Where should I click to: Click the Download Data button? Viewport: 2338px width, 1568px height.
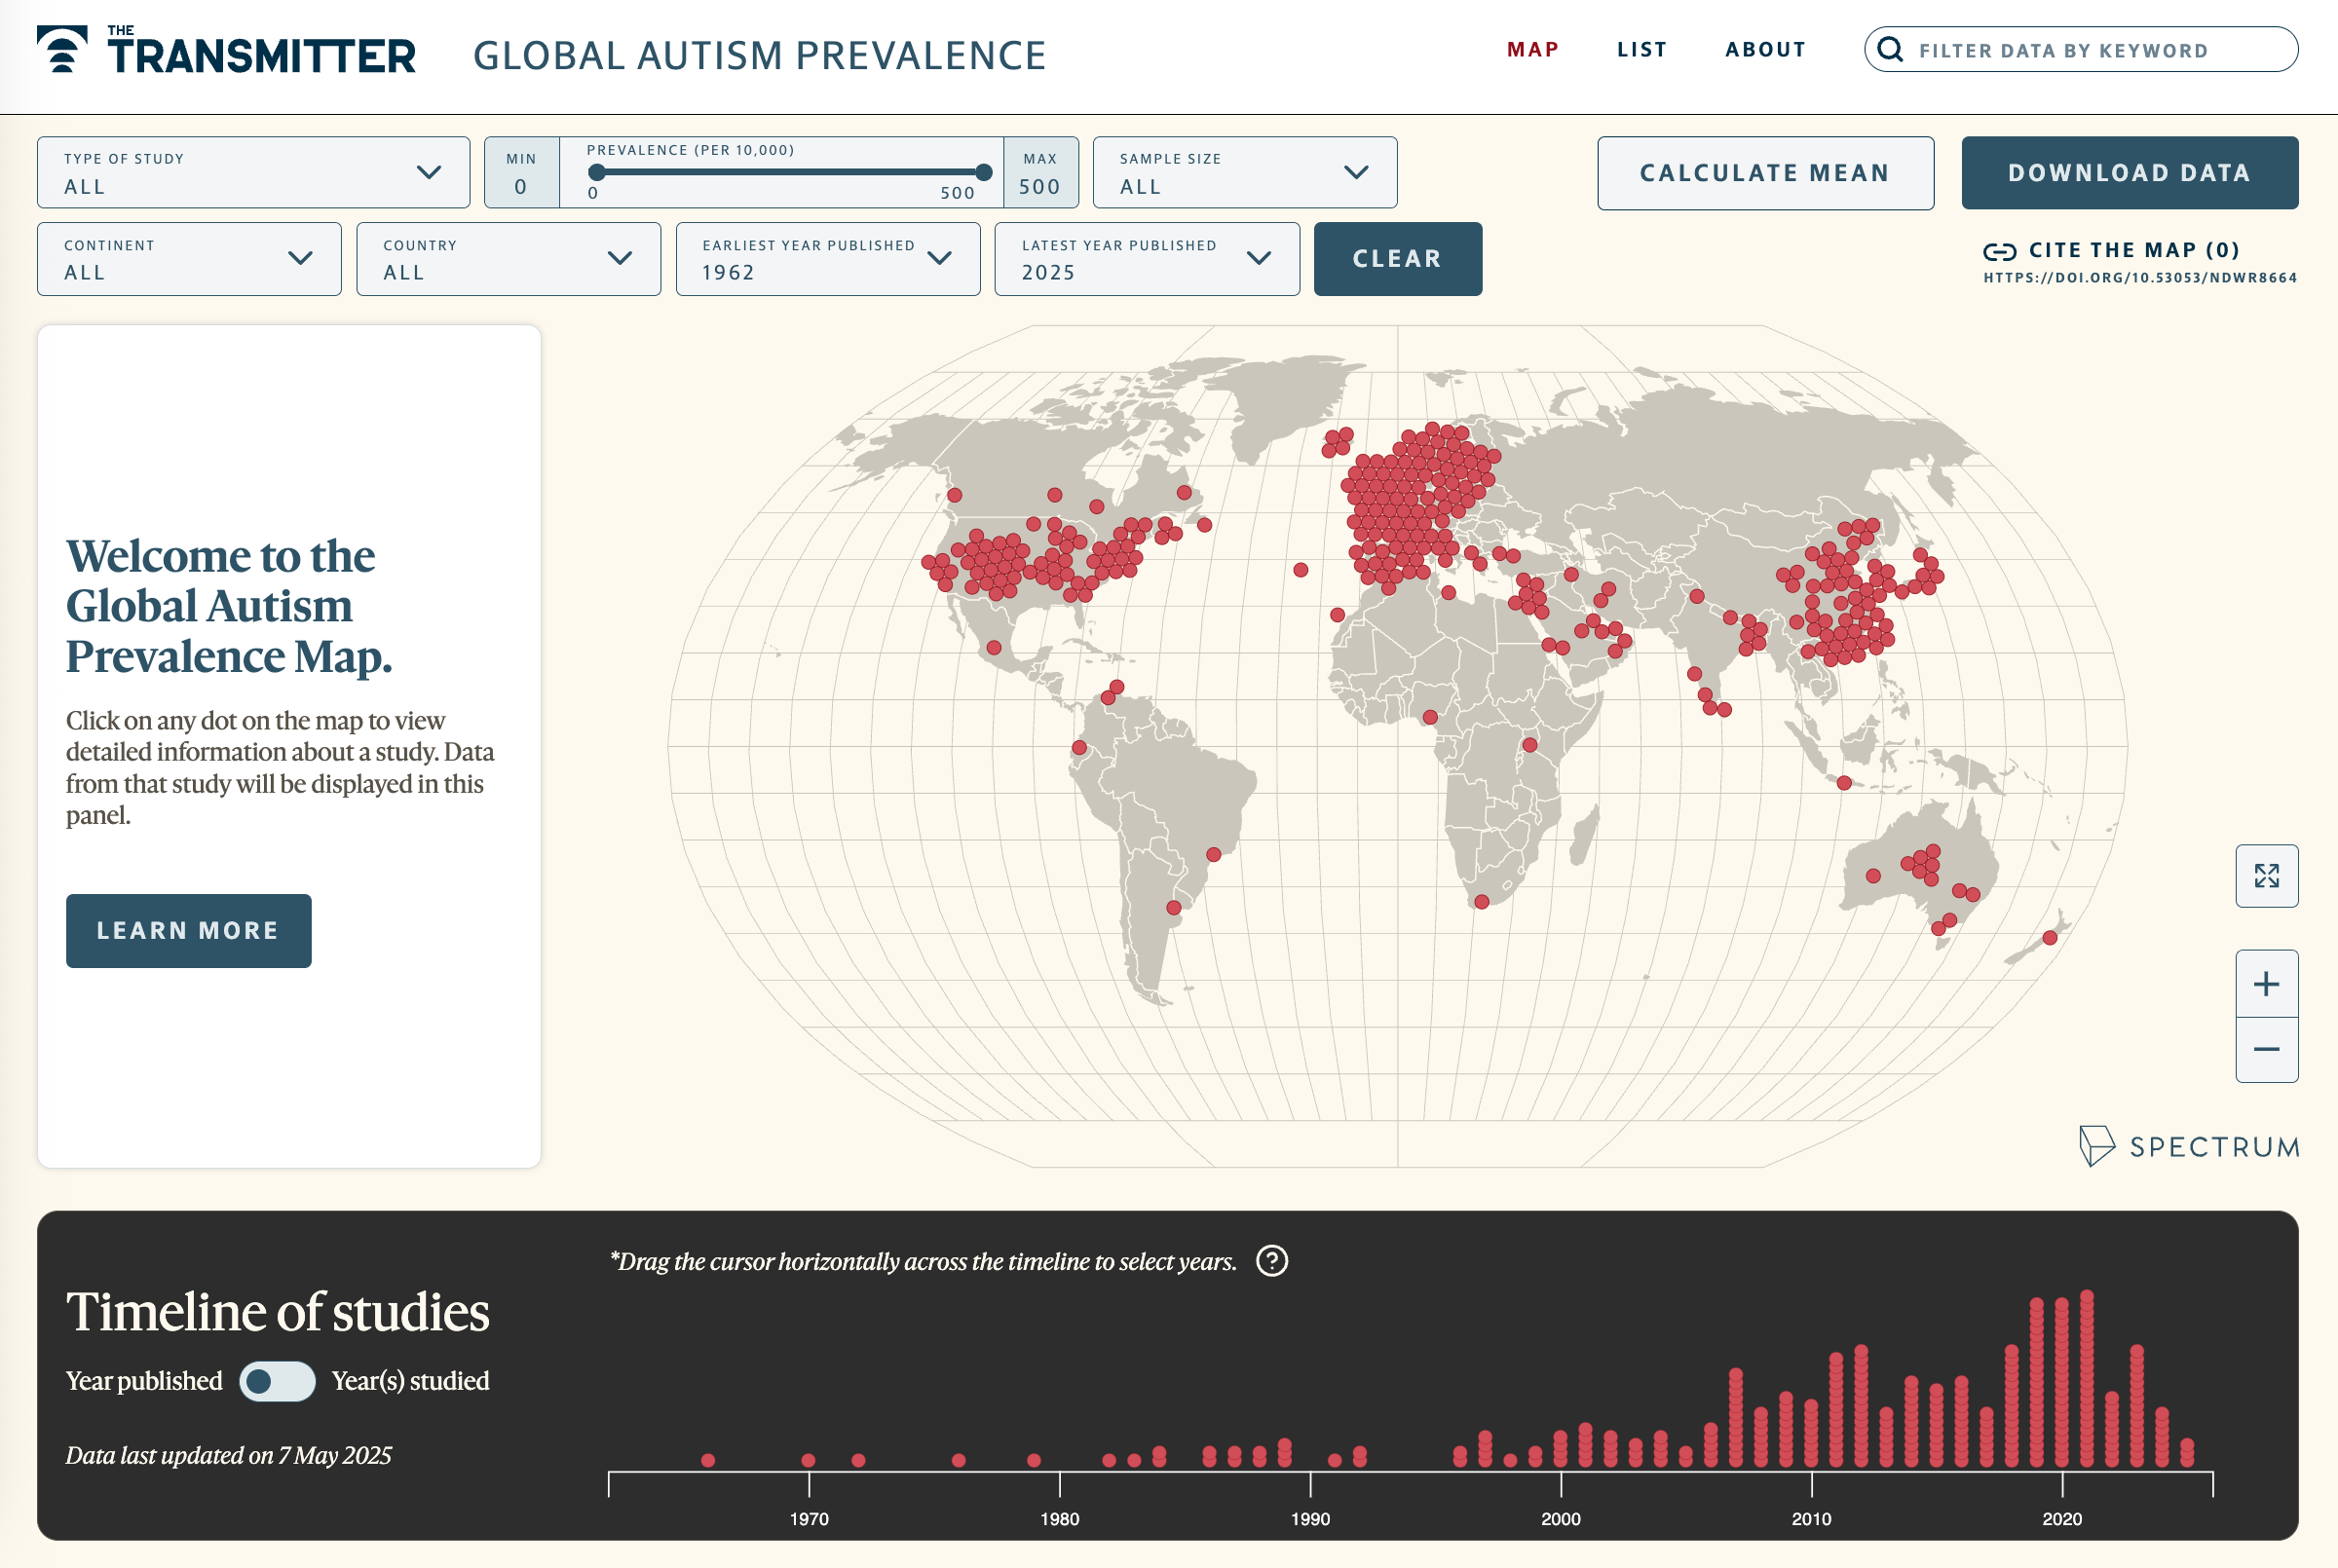(x=2129, y=173)
